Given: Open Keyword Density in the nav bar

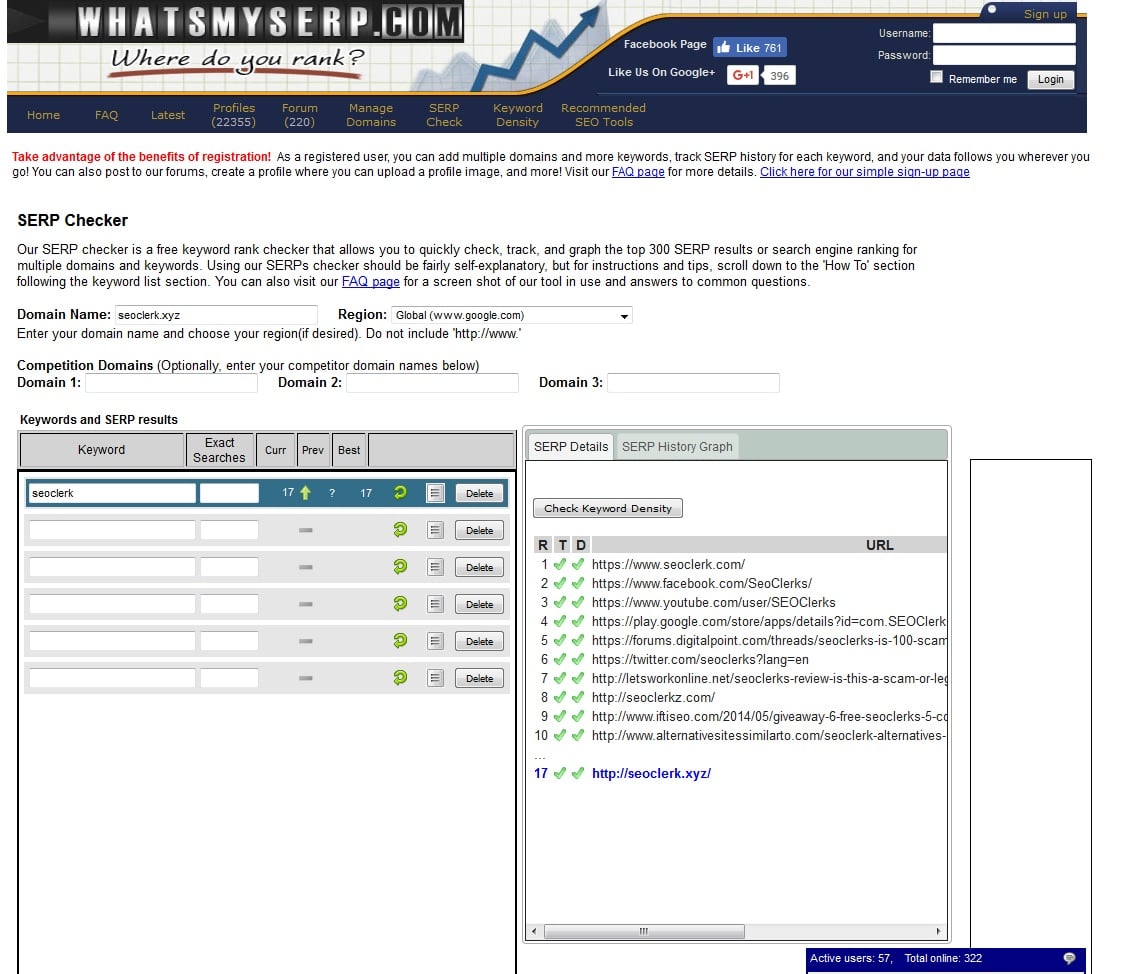Looking at the screenshot, I should tap(517, 115).
